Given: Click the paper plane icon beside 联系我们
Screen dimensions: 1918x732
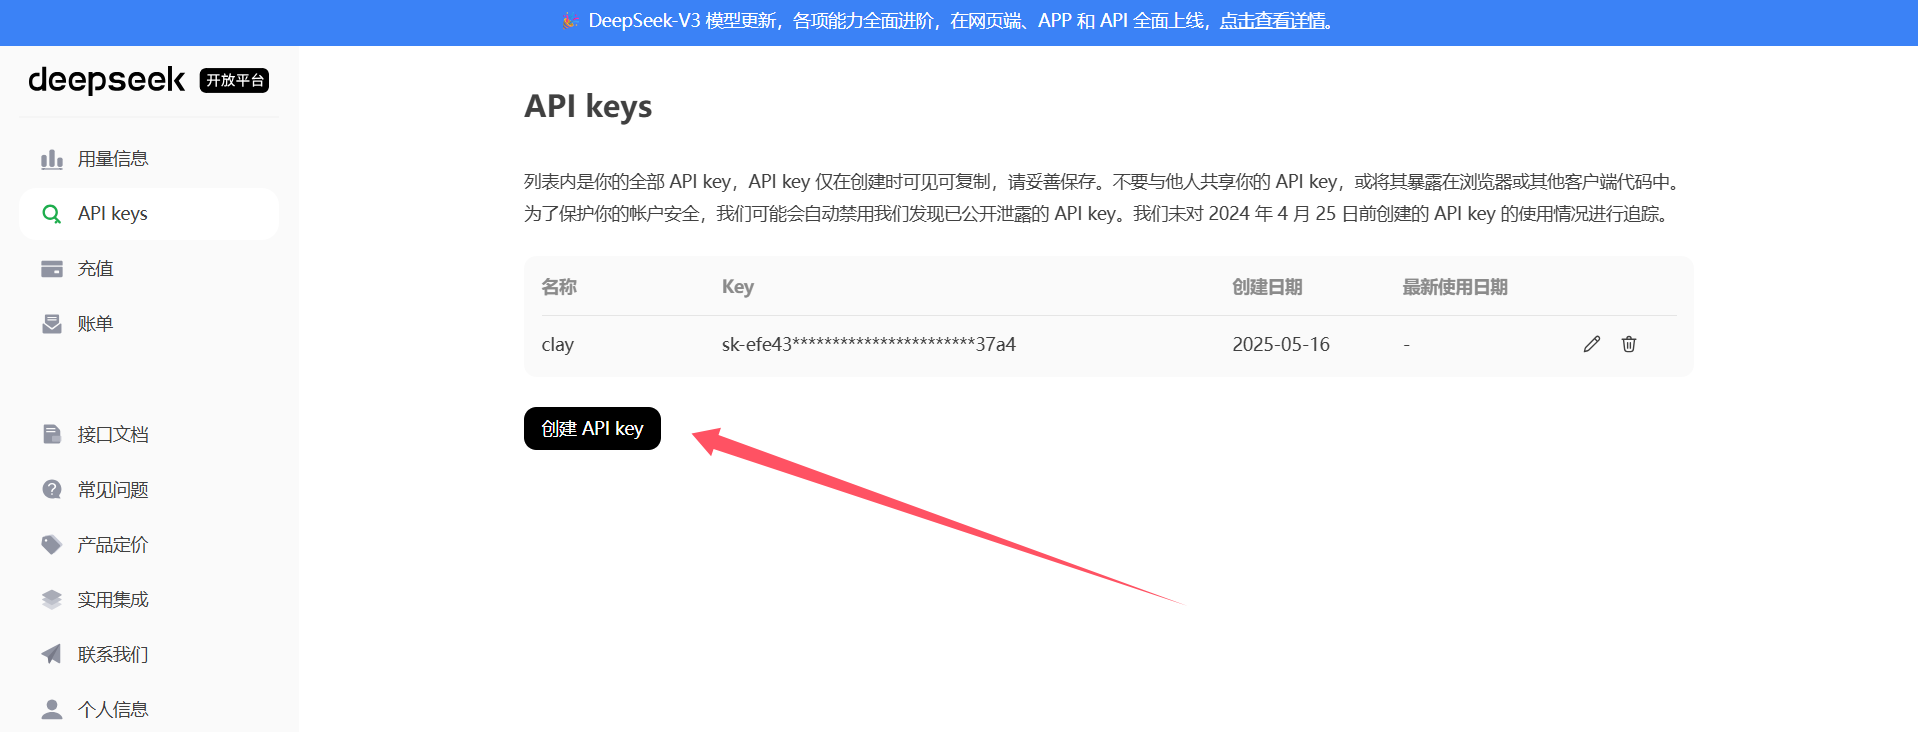Looking at the screenshot, I should (52, 654).
